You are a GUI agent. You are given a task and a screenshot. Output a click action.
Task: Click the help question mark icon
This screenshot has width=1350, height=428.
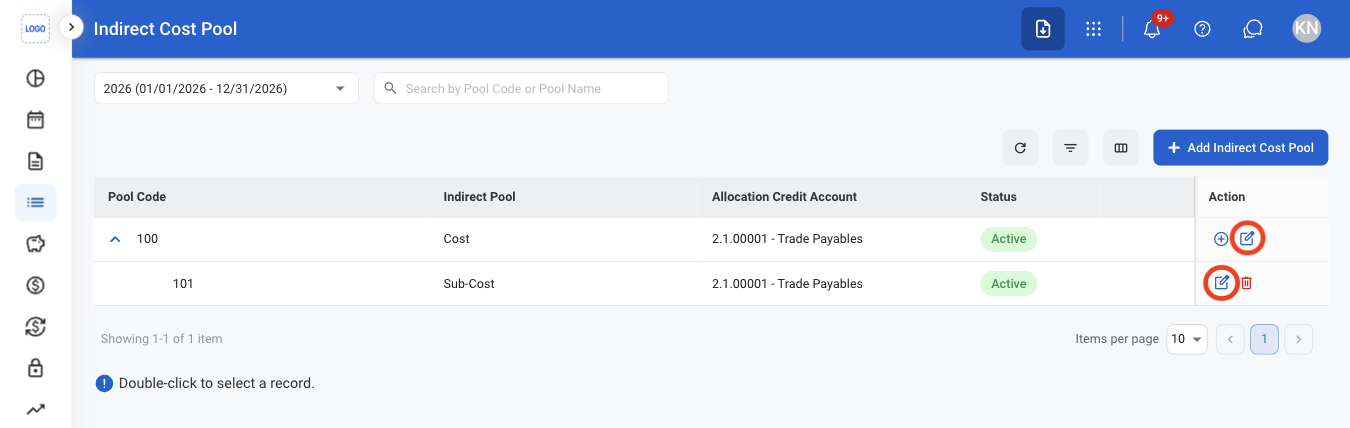point(1203,29)
